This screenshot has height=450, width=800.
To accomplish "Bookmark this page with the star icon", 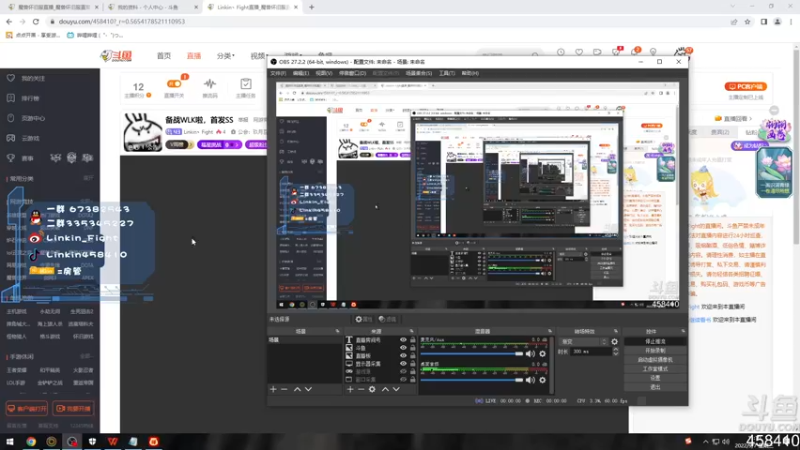I will pyautogui.click(x=747, y=21).
